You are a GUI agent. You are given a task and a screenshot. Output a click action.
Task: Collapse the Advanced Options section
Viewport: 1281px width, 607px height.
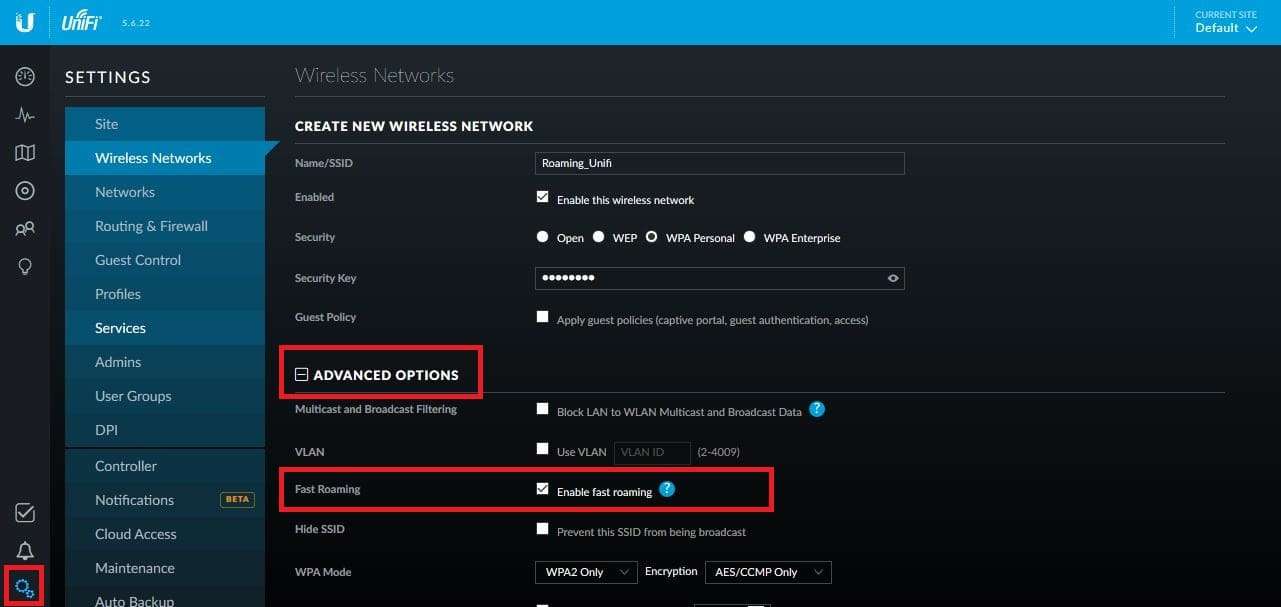click(301, 372)
